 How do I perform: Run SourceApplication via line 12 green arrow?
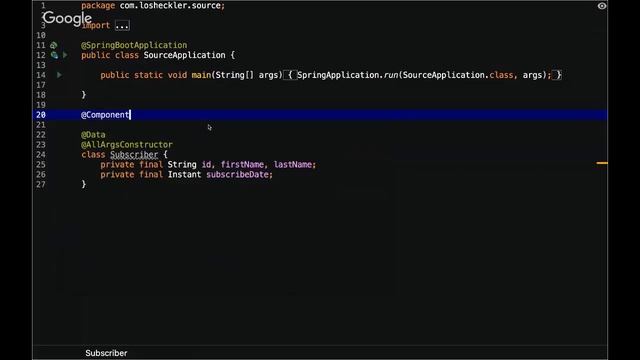coord(65,55)
